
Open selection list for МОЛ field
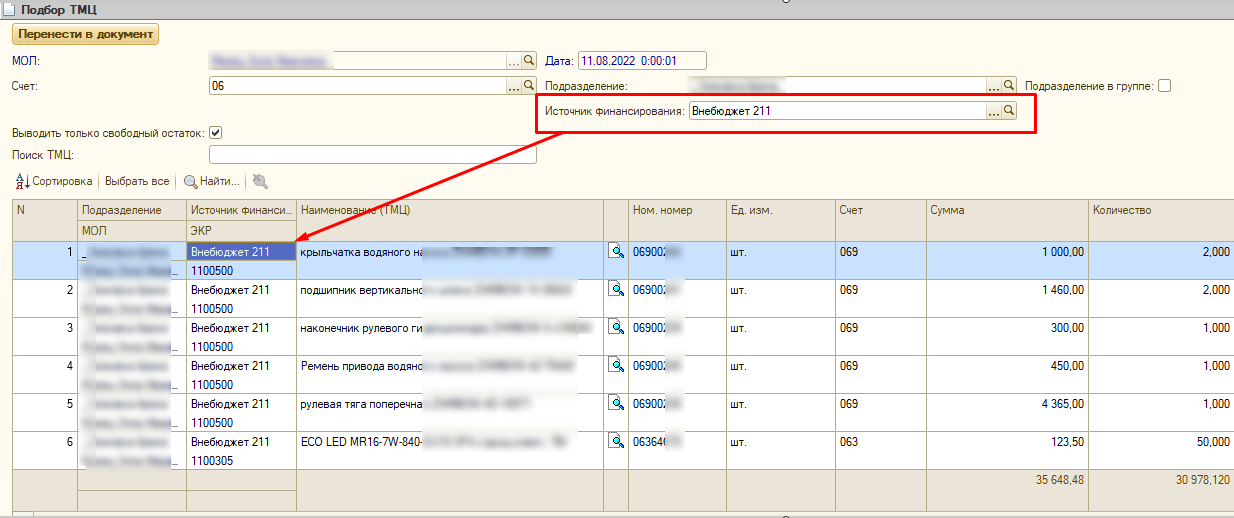515,61
